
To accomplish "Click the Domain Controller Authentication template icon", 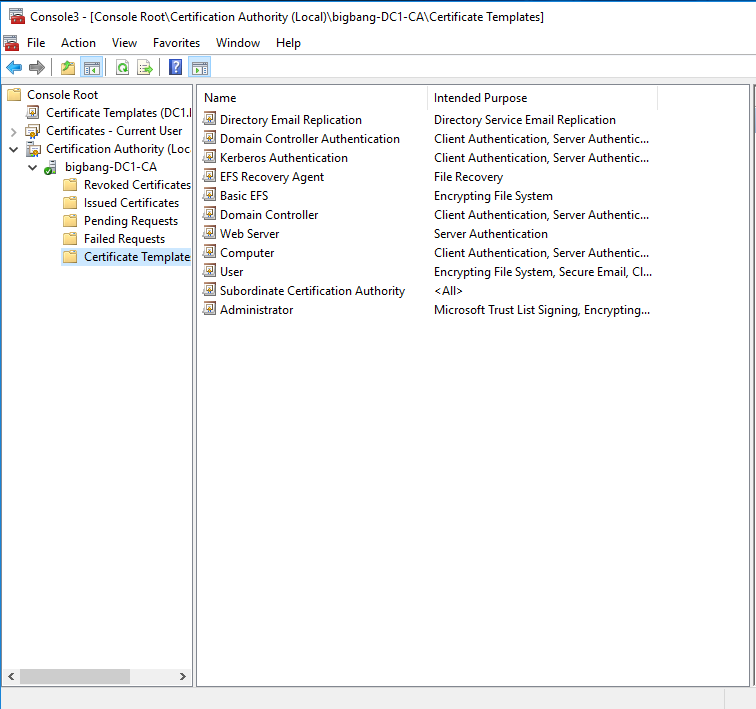I will coord(209,138).
